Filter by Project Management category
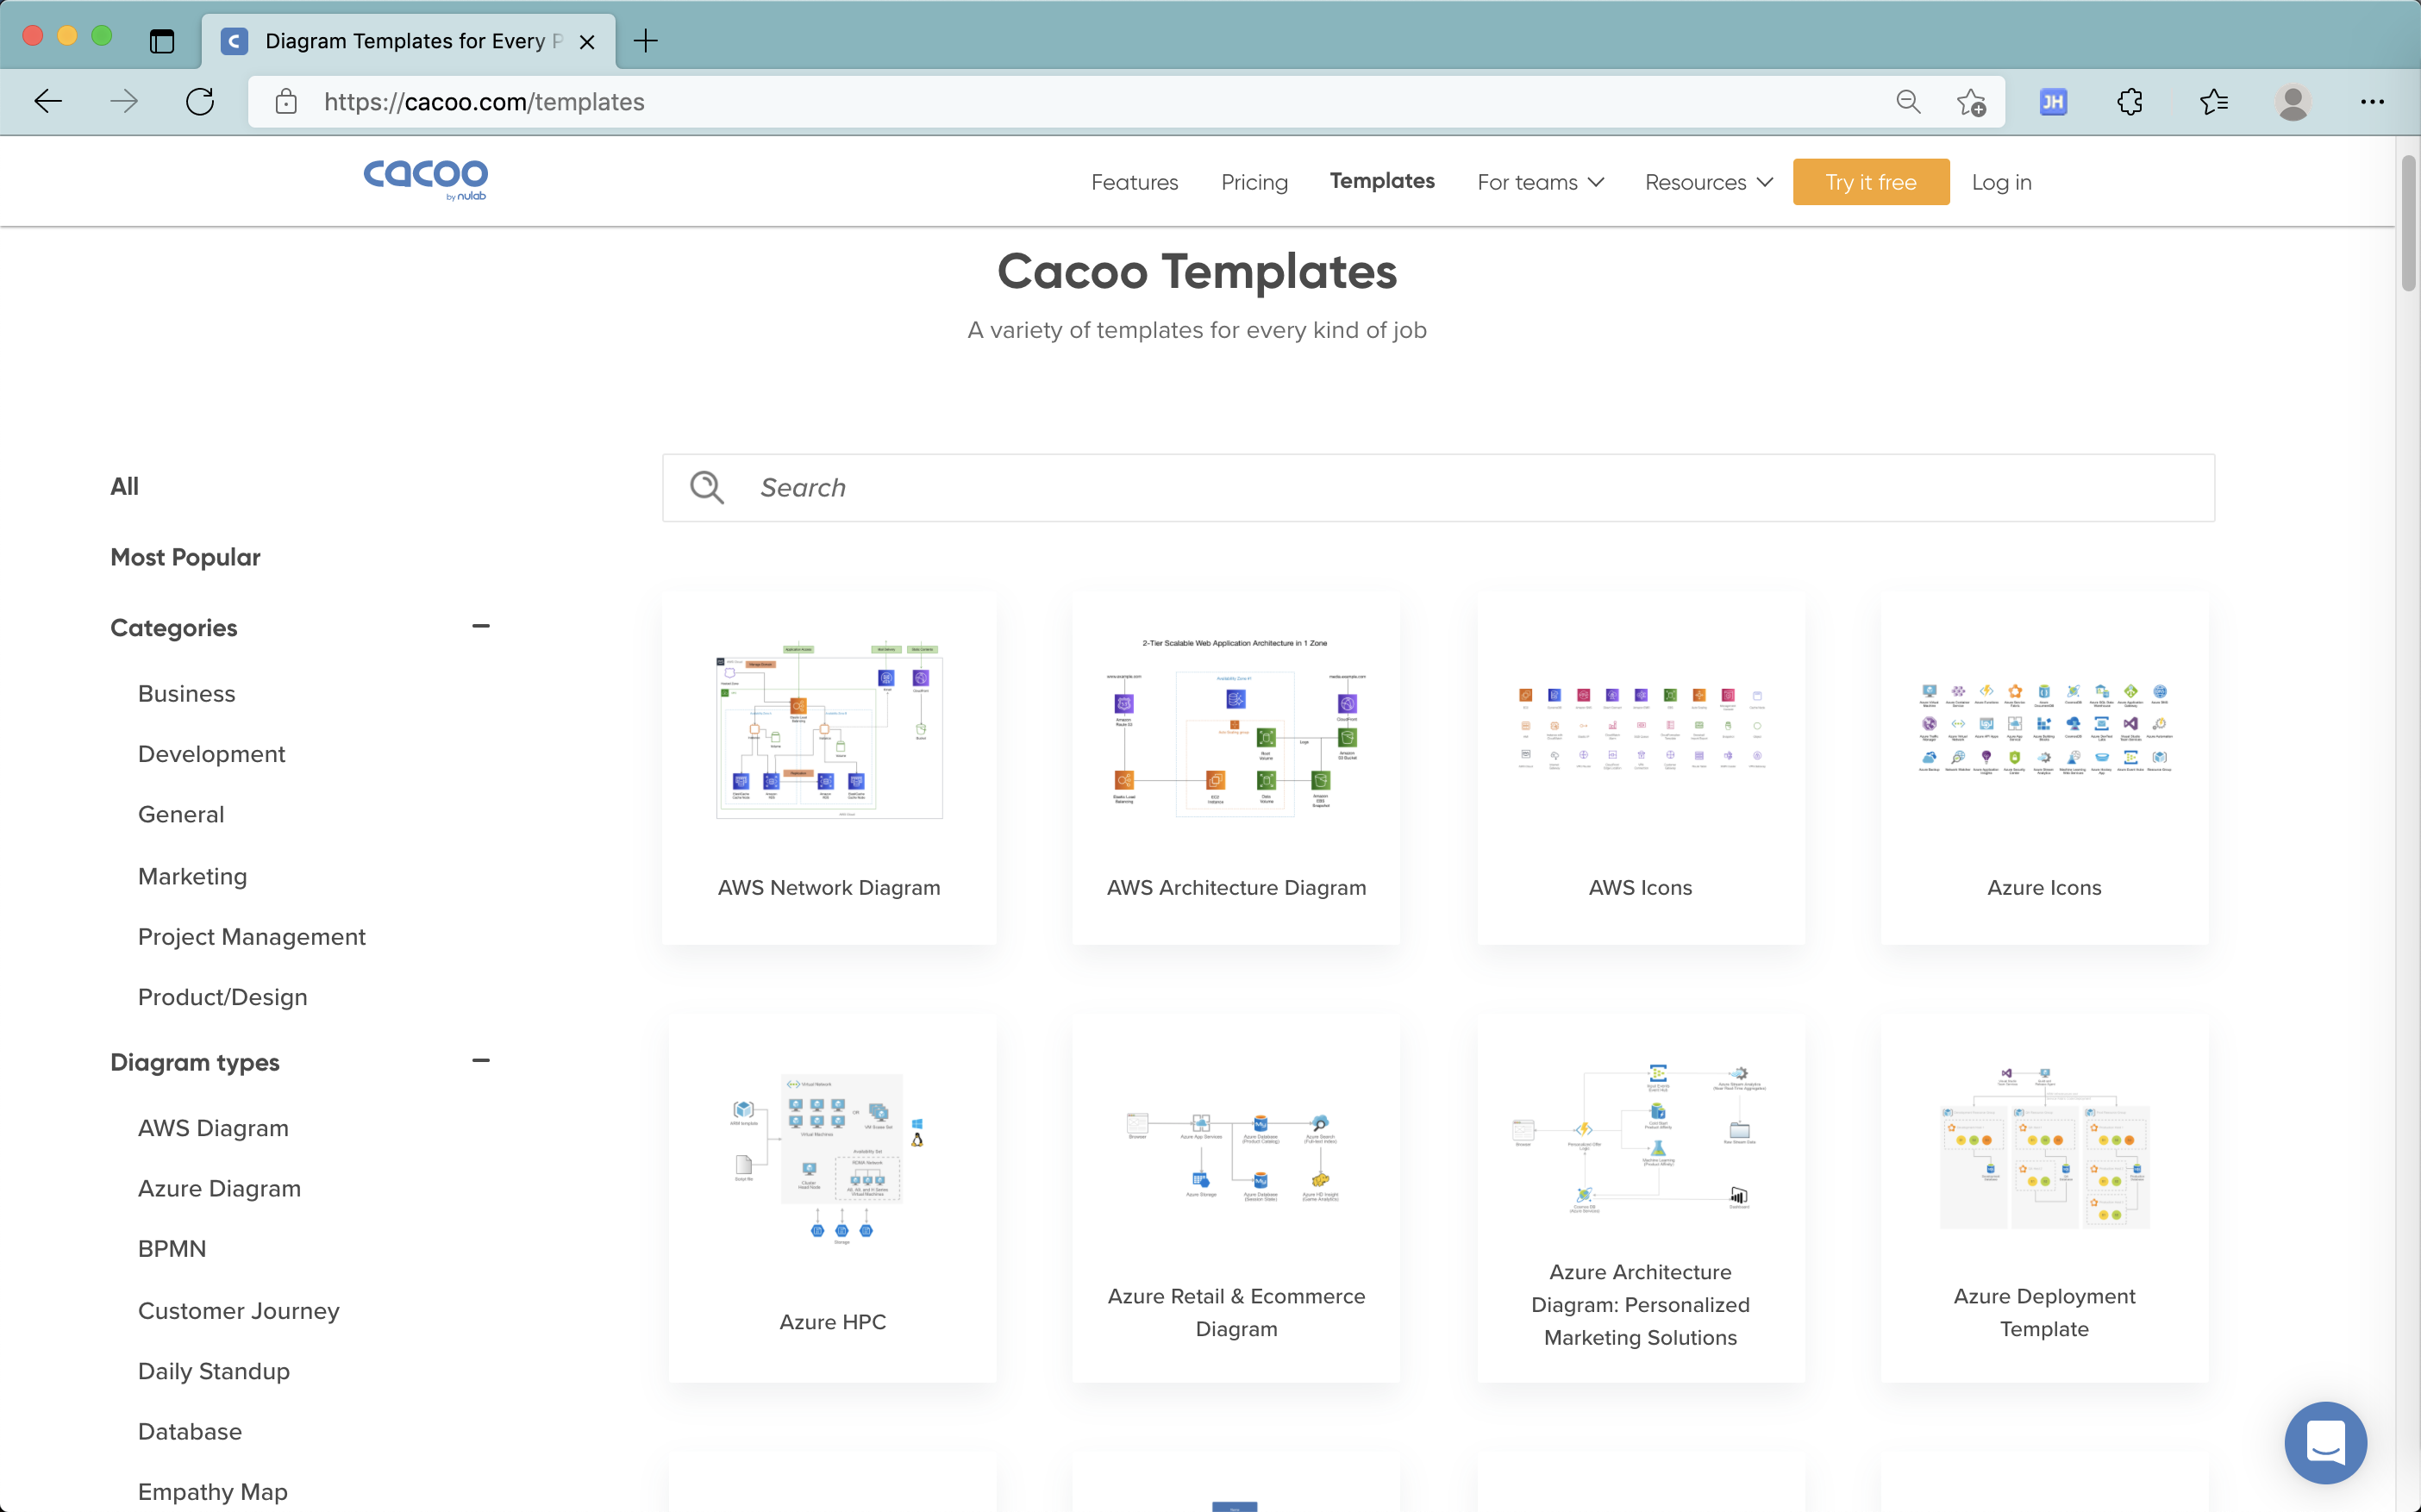Screen dimensions: 2421x1512 point(252,937)
